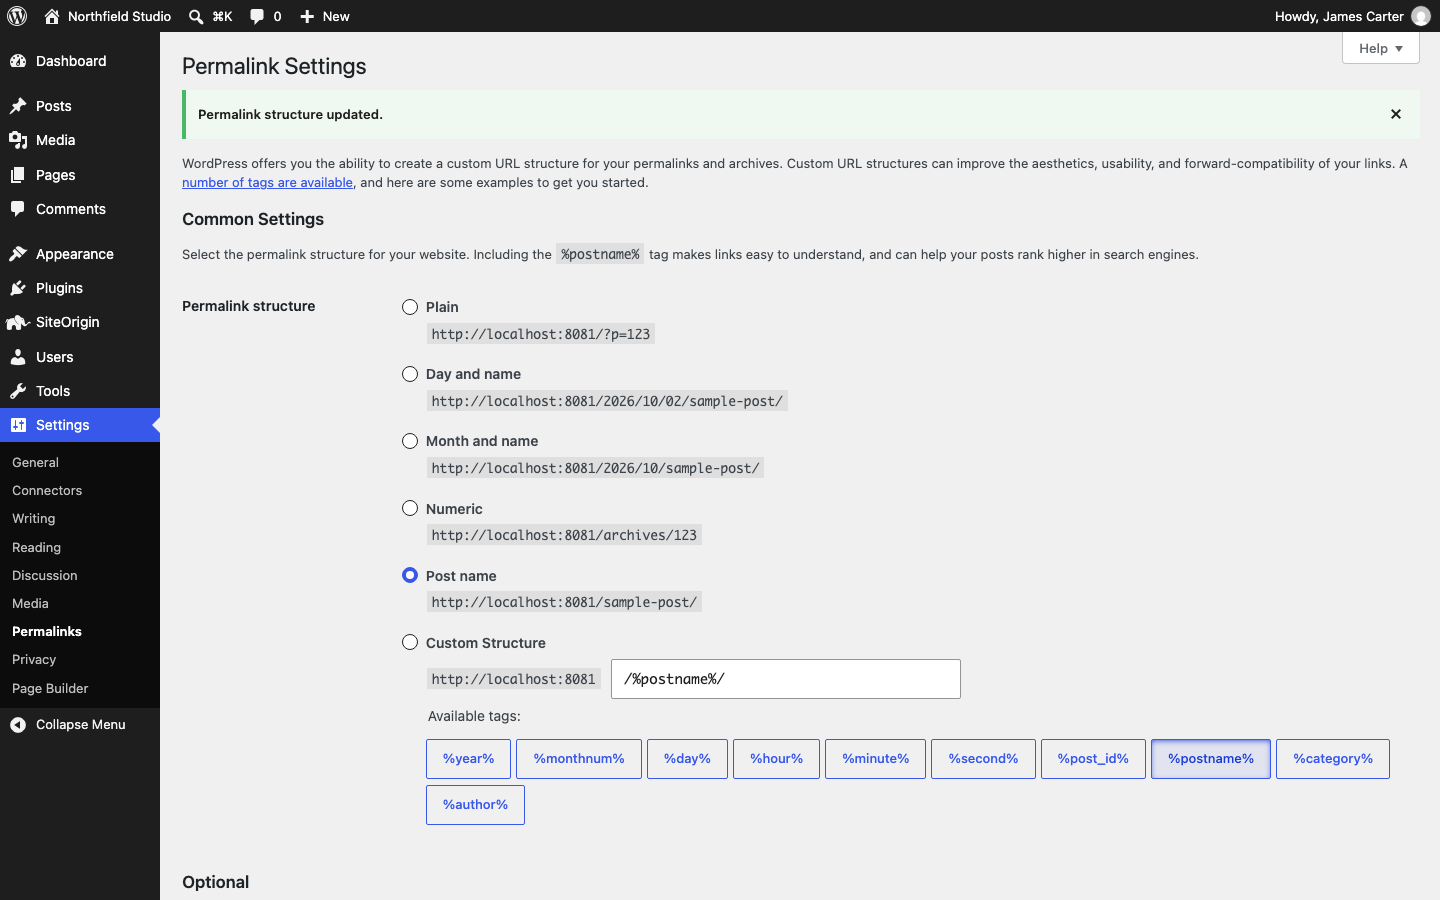
Task: Click the Appearance paintbrush icon
Action: point(18,254)
